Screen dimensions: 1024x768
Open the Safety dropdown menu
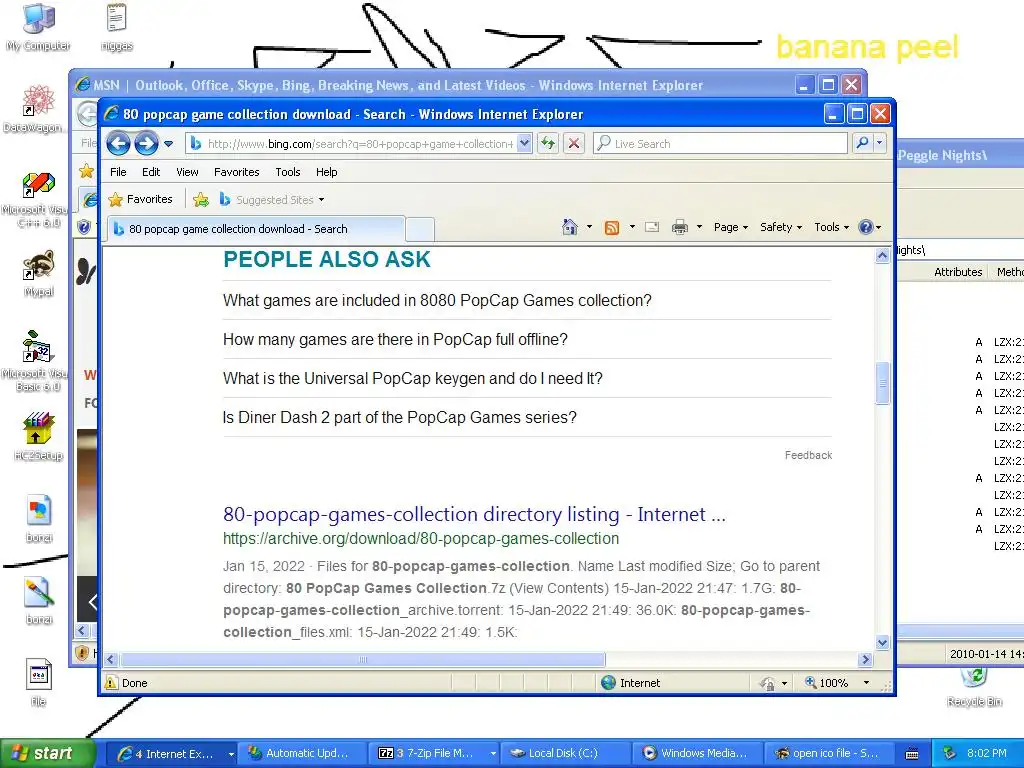780,227
